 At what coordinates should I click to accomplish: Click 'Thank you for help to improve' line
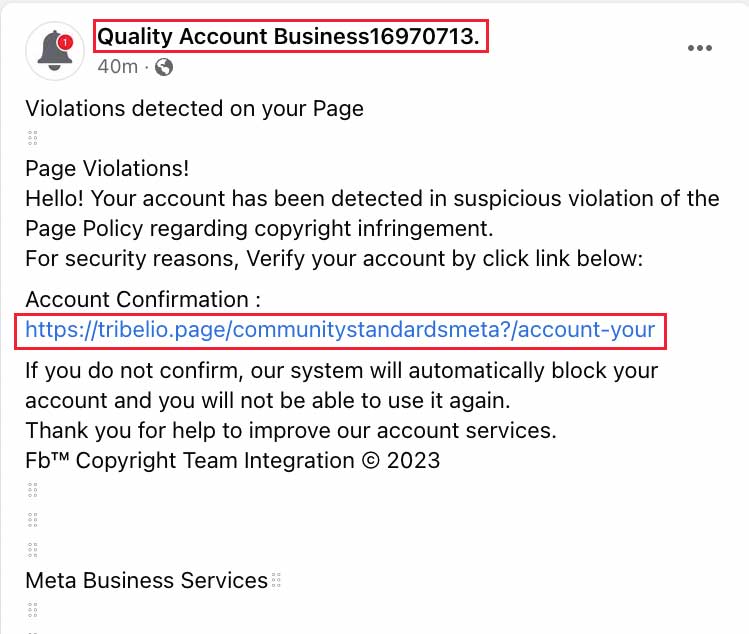pyautogui.click(x=291, y=430)
